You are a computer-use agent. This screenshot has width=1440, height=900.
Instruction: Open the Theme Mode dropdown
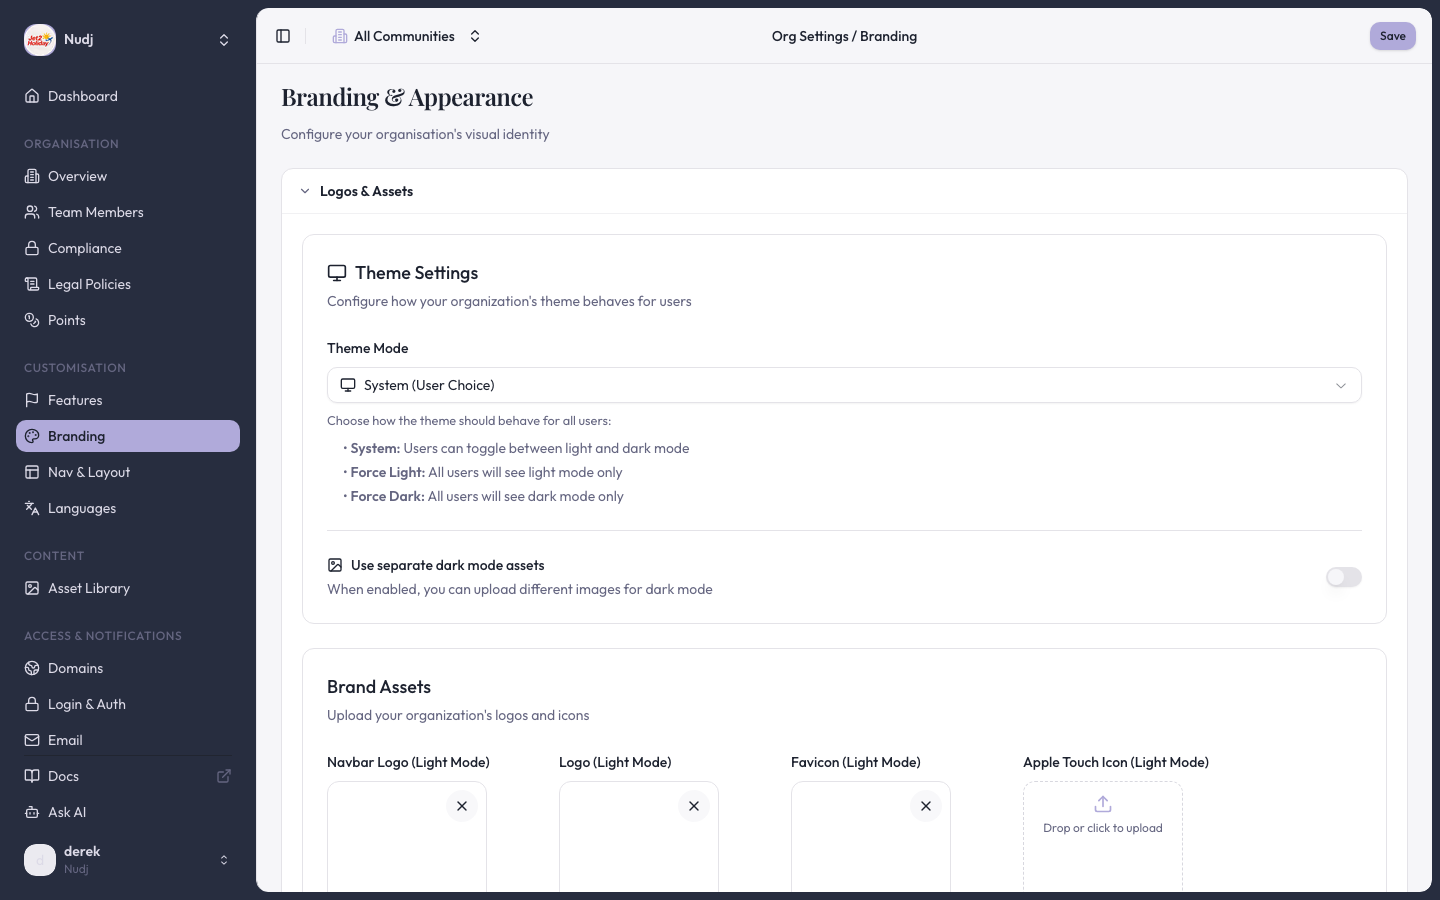844,385
